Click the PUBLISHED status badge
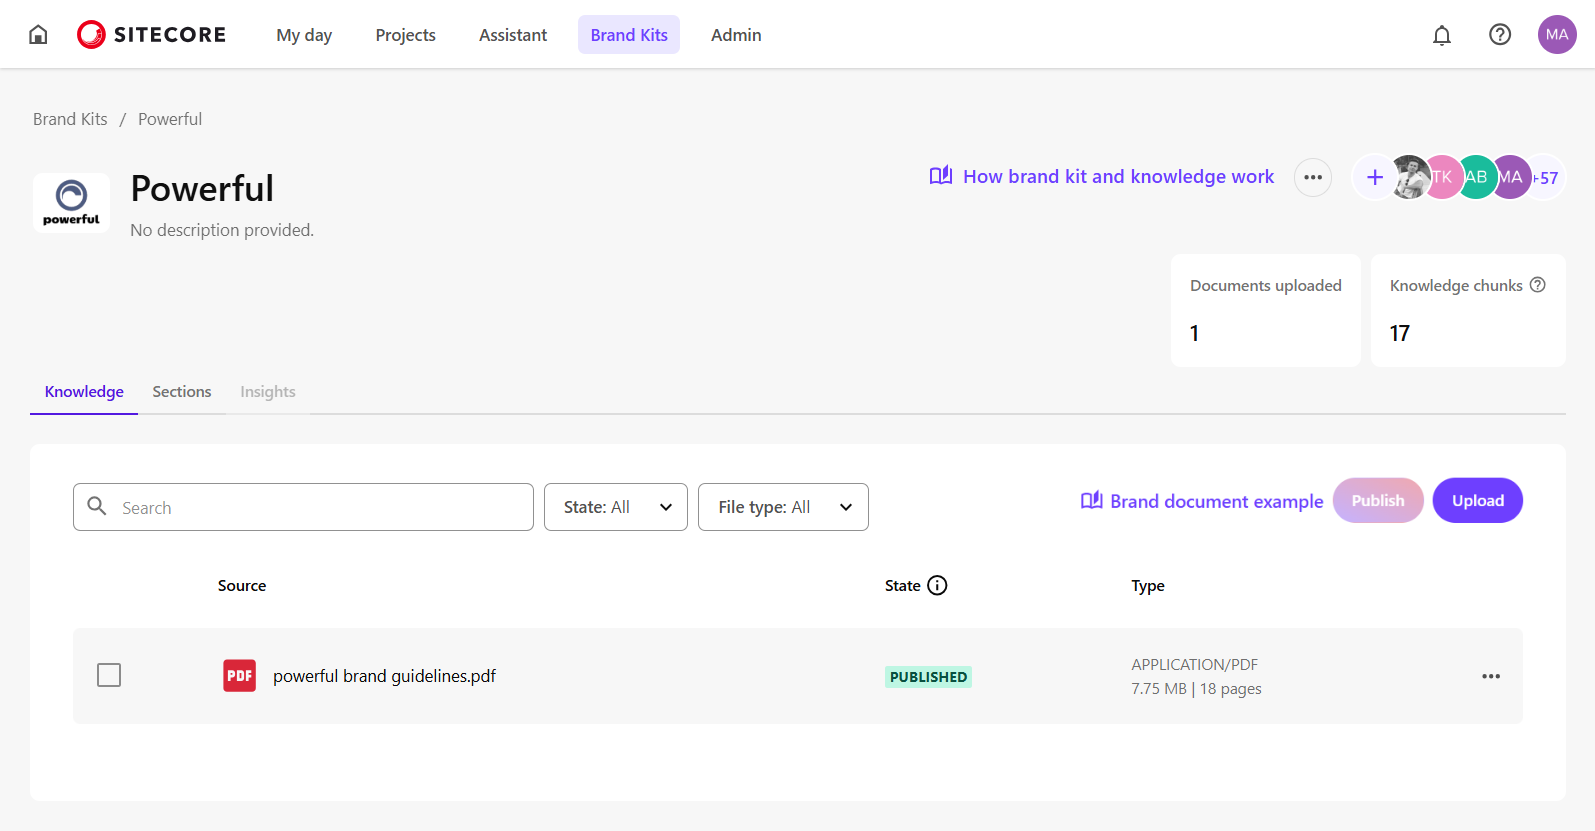Screen dimensions: 1595x831 928,677
